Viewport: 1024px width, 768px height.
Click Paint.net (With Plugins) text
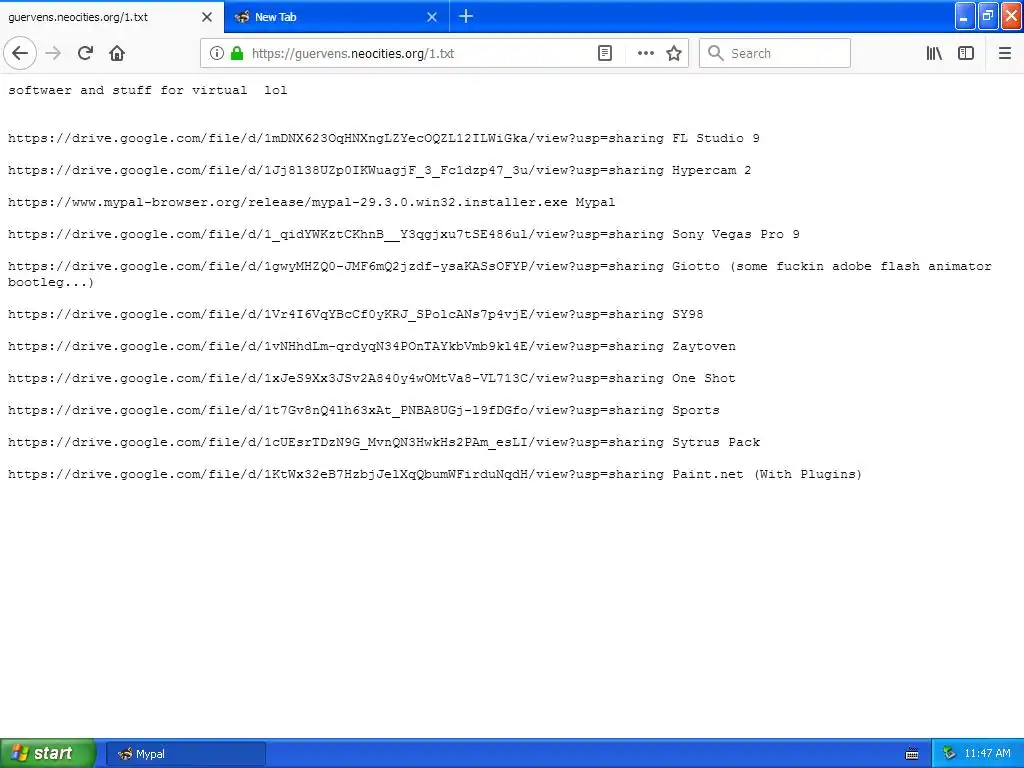tap(767, 474)
